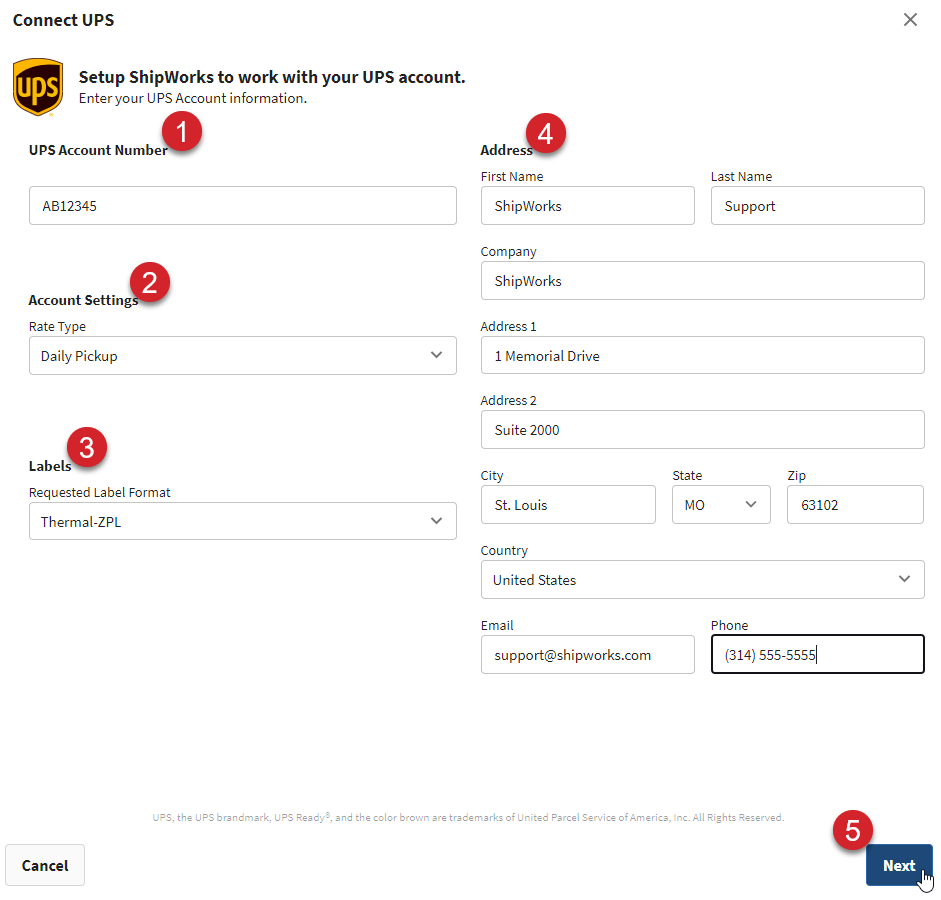Click the "Labels" section heading
The image size is (941, 900).
50,466
